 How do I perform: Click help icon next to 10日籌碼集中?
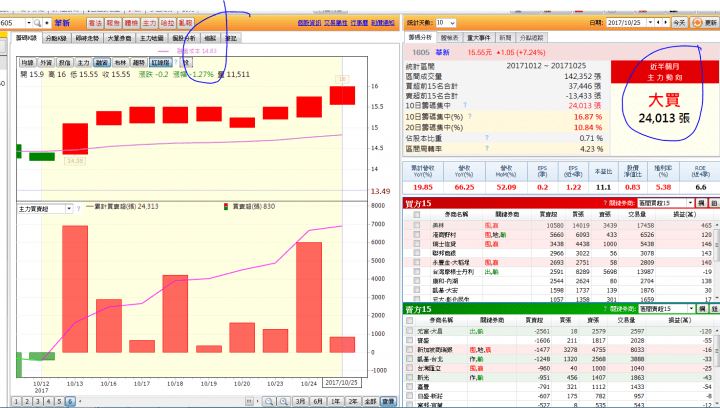pos(465,105)
